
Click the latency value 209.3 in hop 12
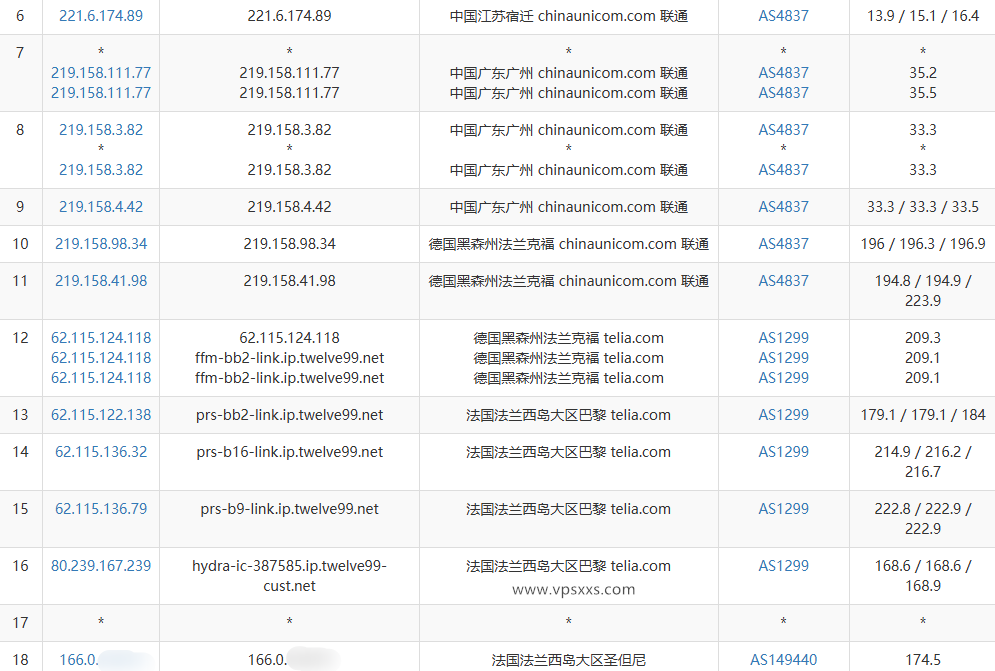pyautogui.click(x=923, y=338)
